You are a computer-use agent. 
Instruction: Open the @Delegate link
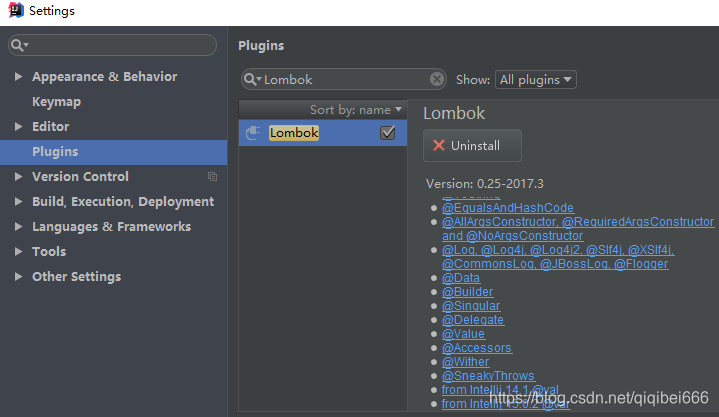(473, 320)
